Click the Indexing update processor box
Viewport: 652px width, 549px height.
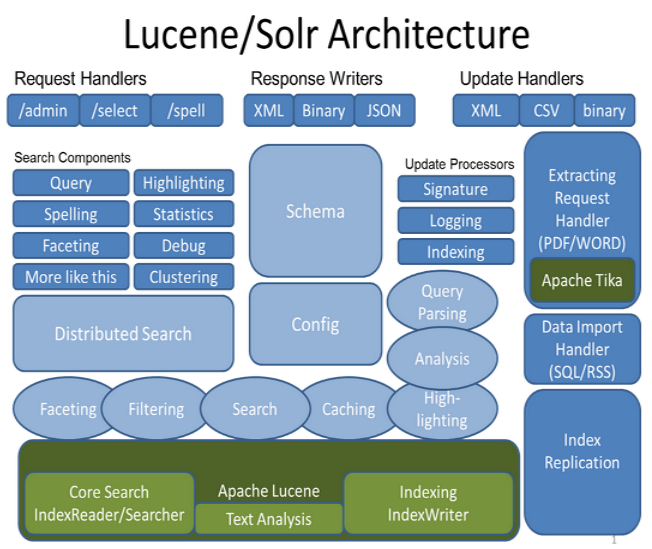click(456, 252)
